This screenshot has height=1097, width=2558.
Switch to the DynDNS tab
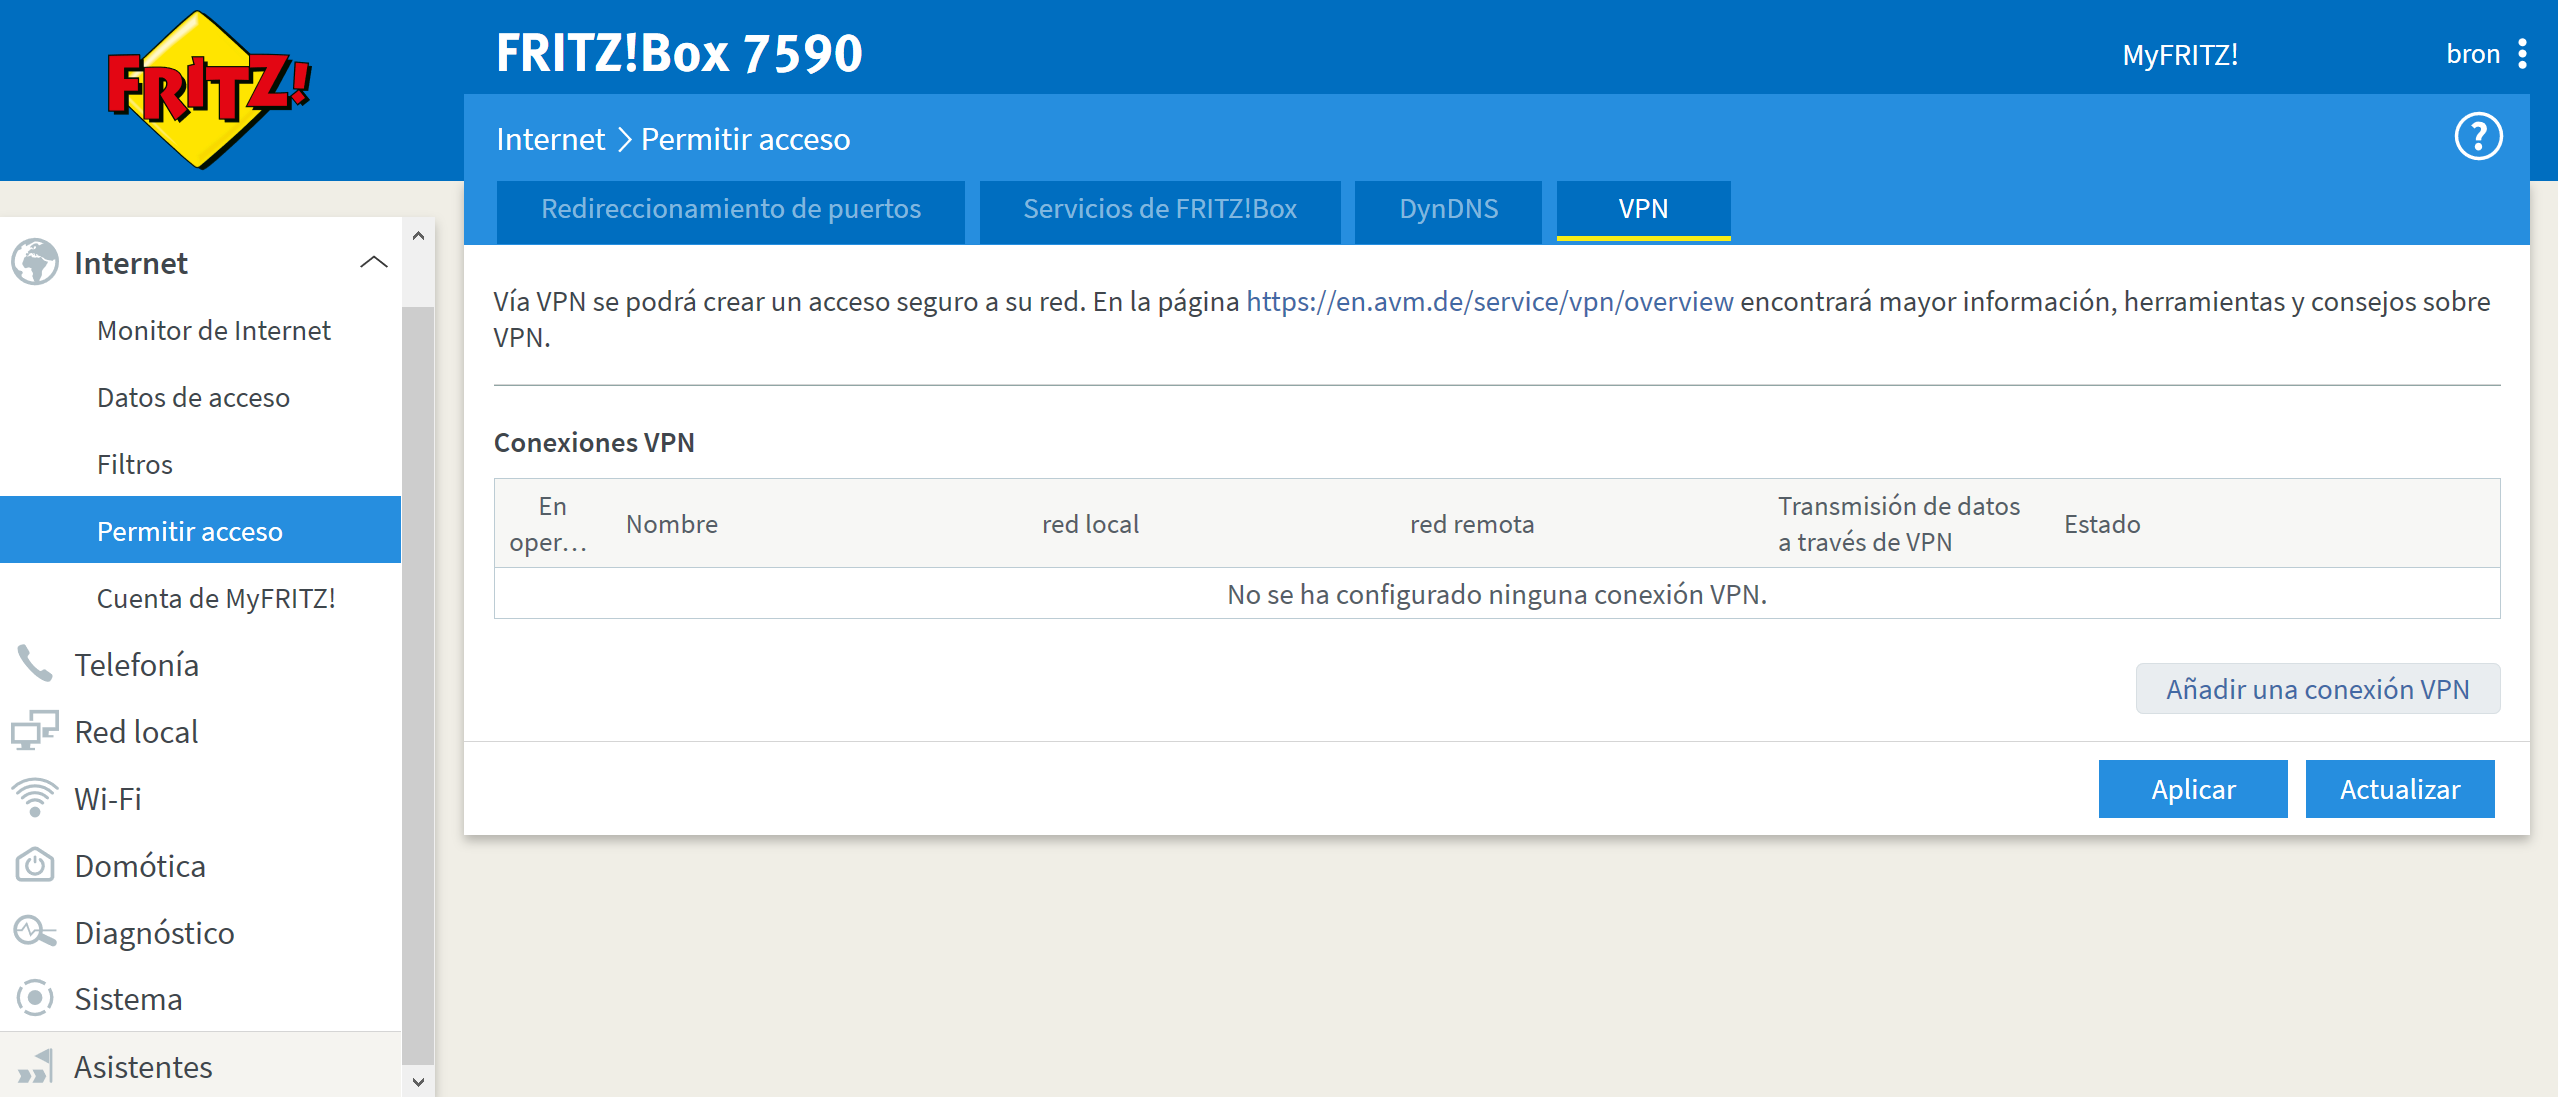coord(1447,209)
